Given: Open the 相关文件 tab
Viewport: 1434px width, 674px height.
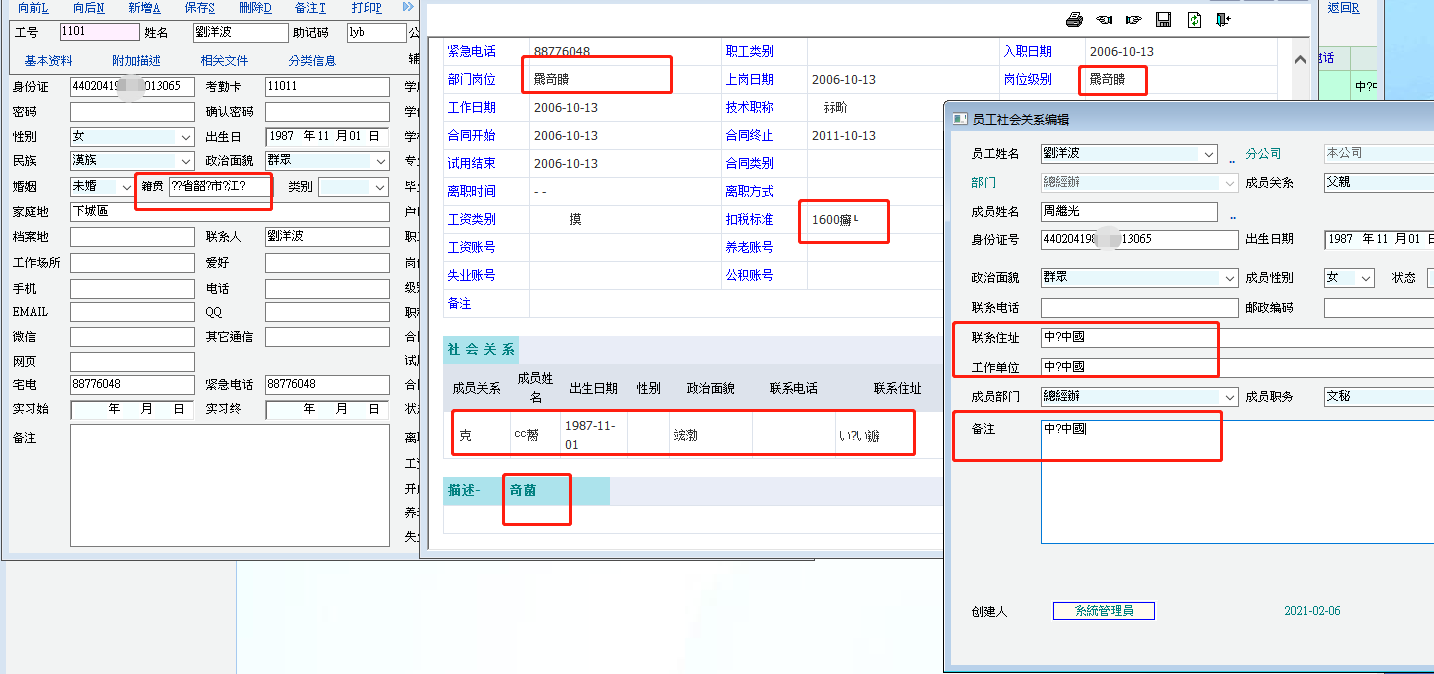Looking at the screenshot, I should click(224, 61).
